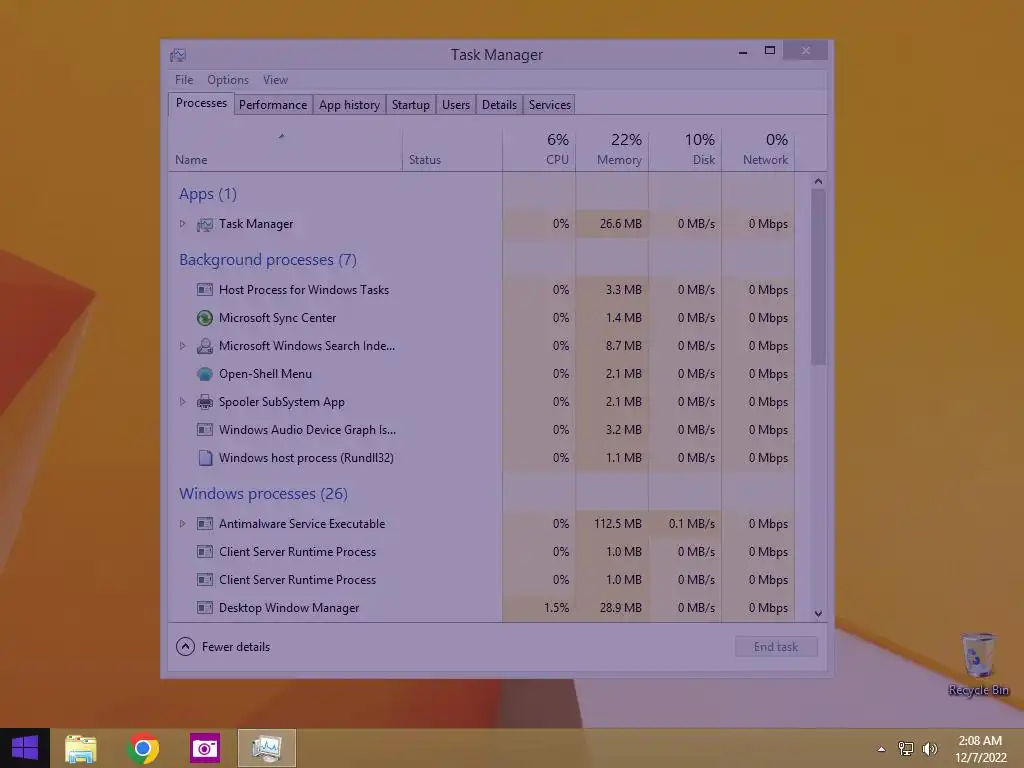Select the Microsoft Sync Center process name
The height and width of the screenshot is (768, 1024).
point(278,318)
